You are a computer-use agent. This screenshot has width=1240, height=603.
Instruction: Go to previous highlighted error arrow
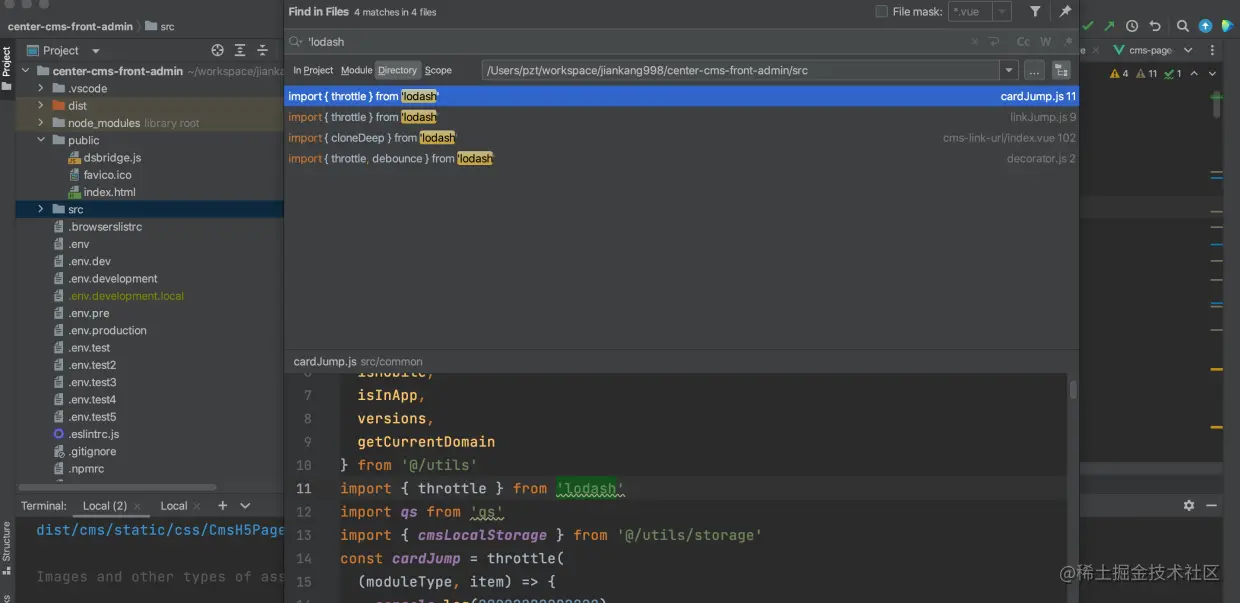click(1195, 73)
